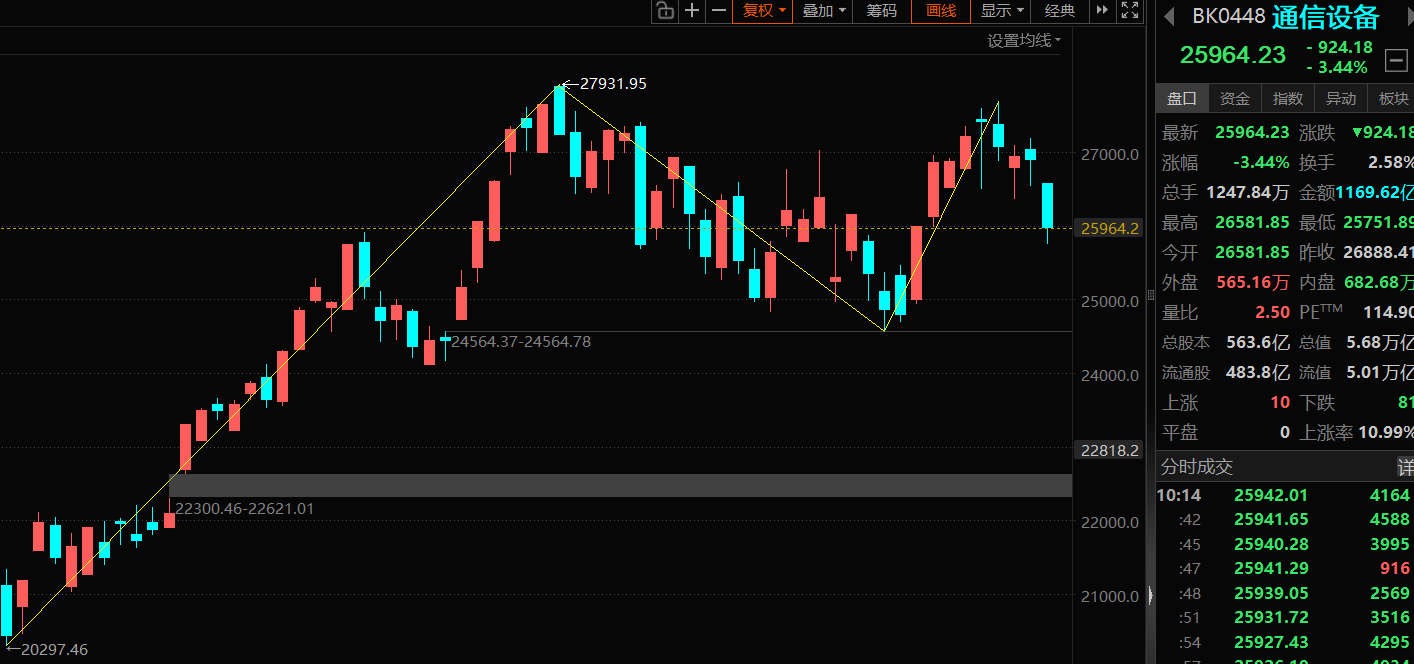Select the tick row priced 25939.05
Image resolution: width=1414 pixels, height=664 pixels.
pos(1285,592)
